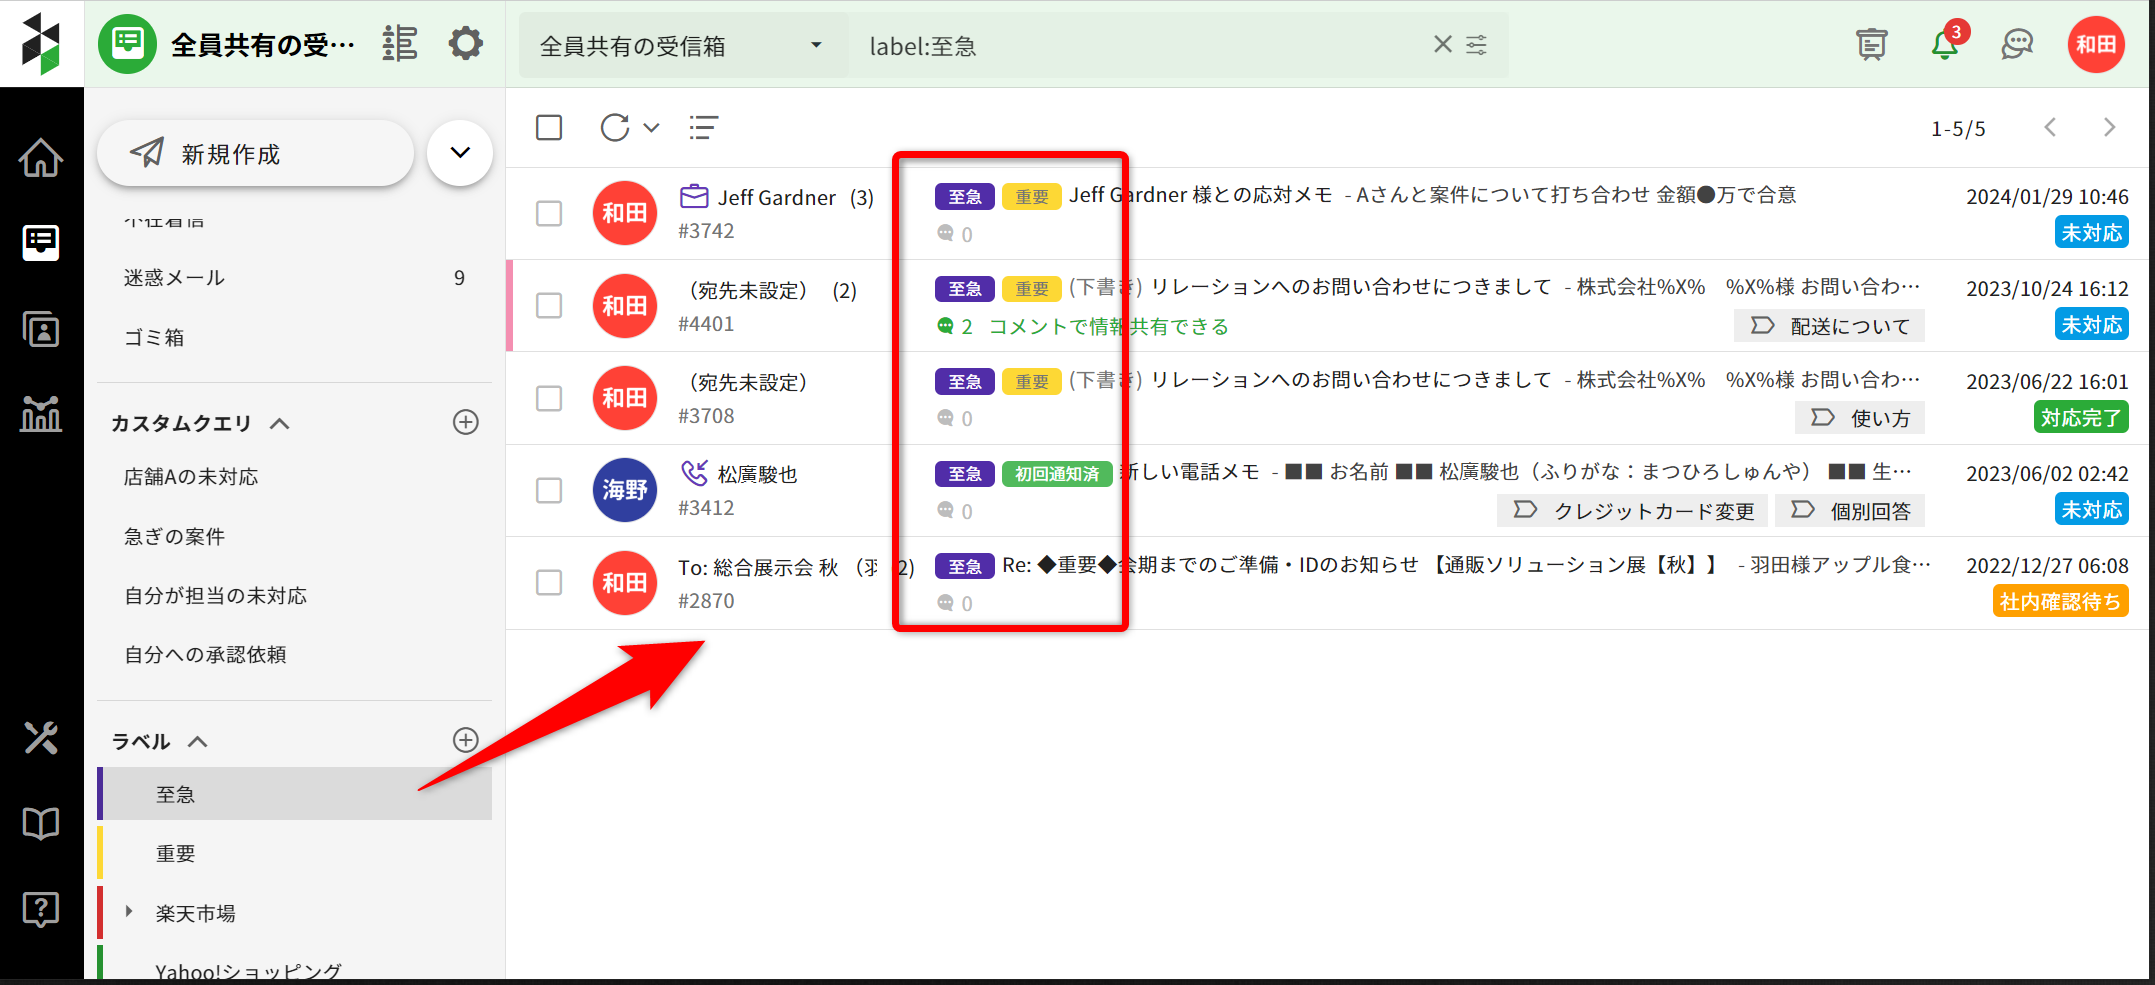Open the search filter options icon
The height and width of the screenshot is (985, 2155).
[1477, 45]
